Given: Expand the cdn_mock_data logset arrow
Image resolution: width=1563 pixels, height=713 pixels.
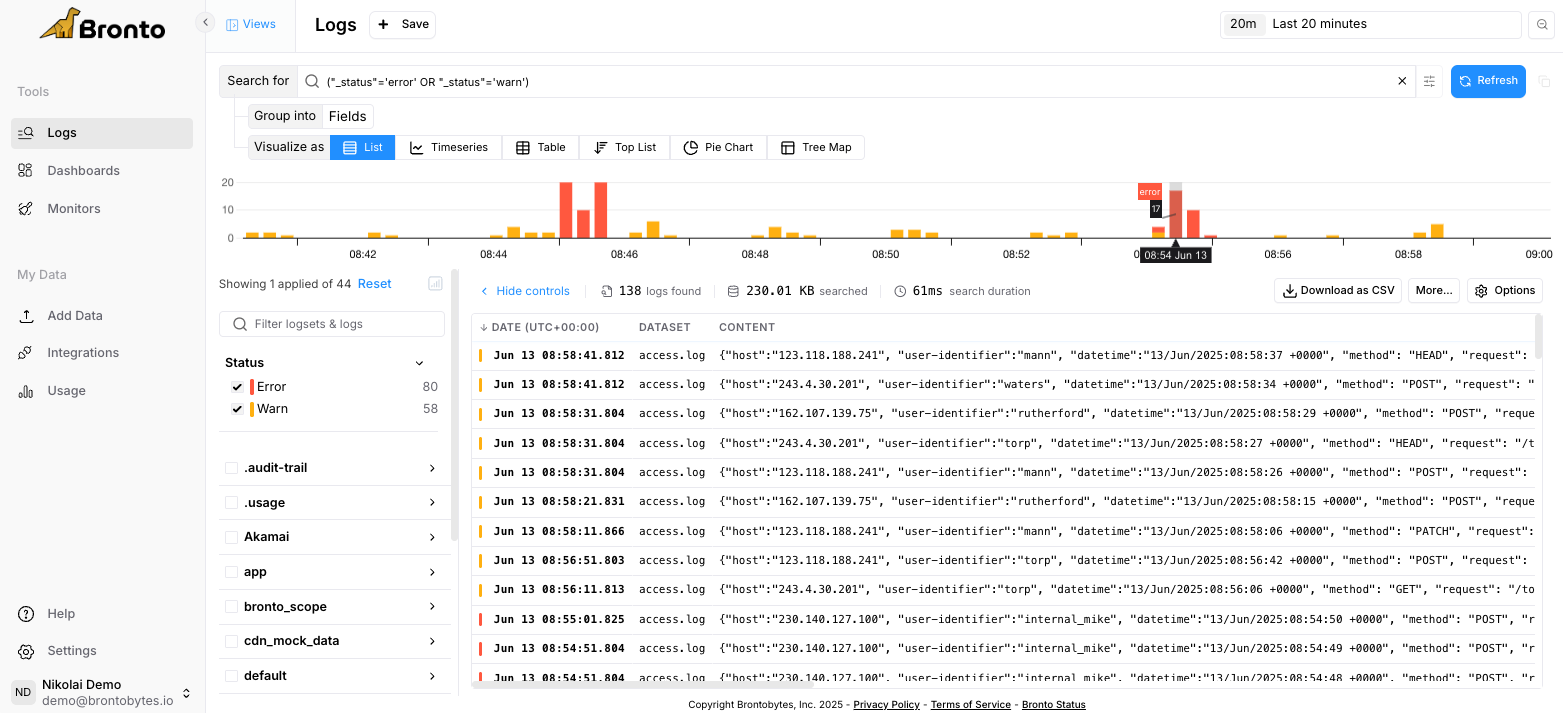Looking at the screenshot, I should pos(432,641).
